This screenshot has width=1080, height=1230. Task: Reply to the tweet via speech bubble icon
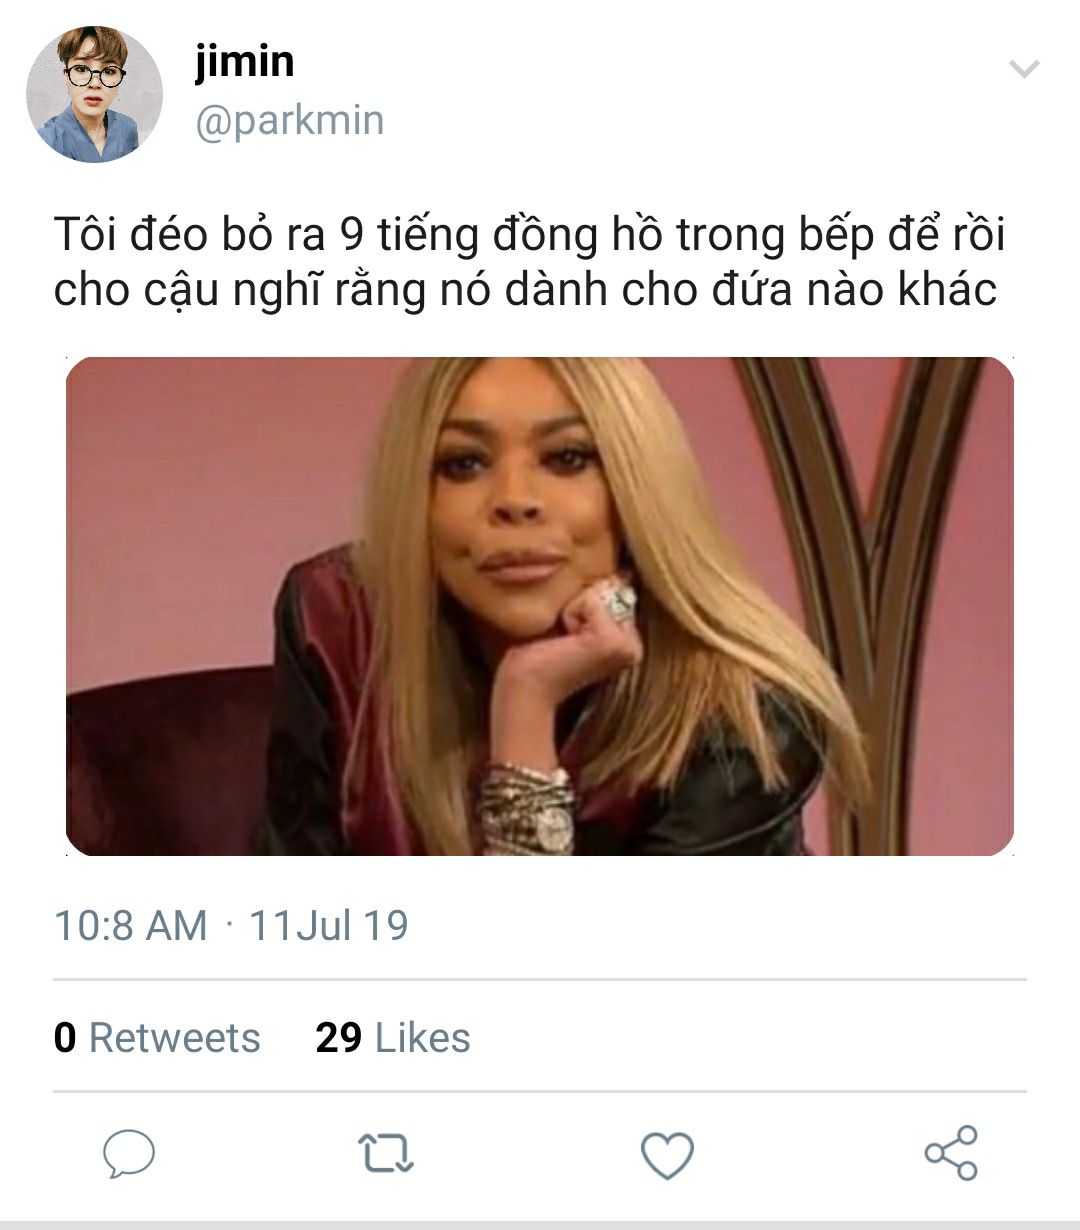point(129,1154)
